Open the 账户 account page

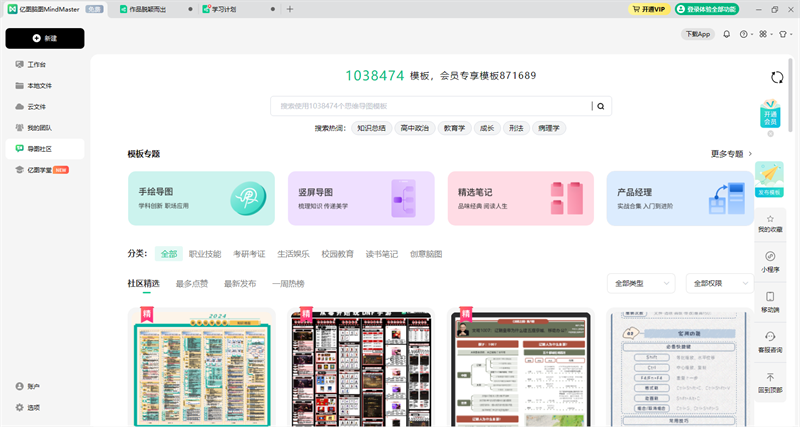pos(28,386)
